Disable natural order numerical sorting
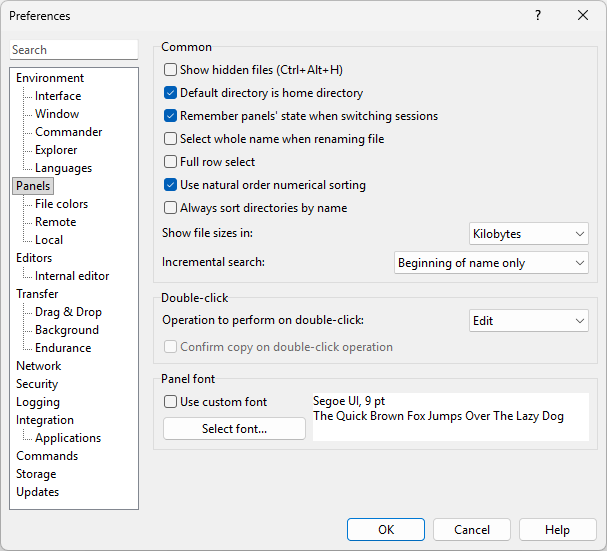The height and width of the screenshot is (551, 607). tap(171, 185)
